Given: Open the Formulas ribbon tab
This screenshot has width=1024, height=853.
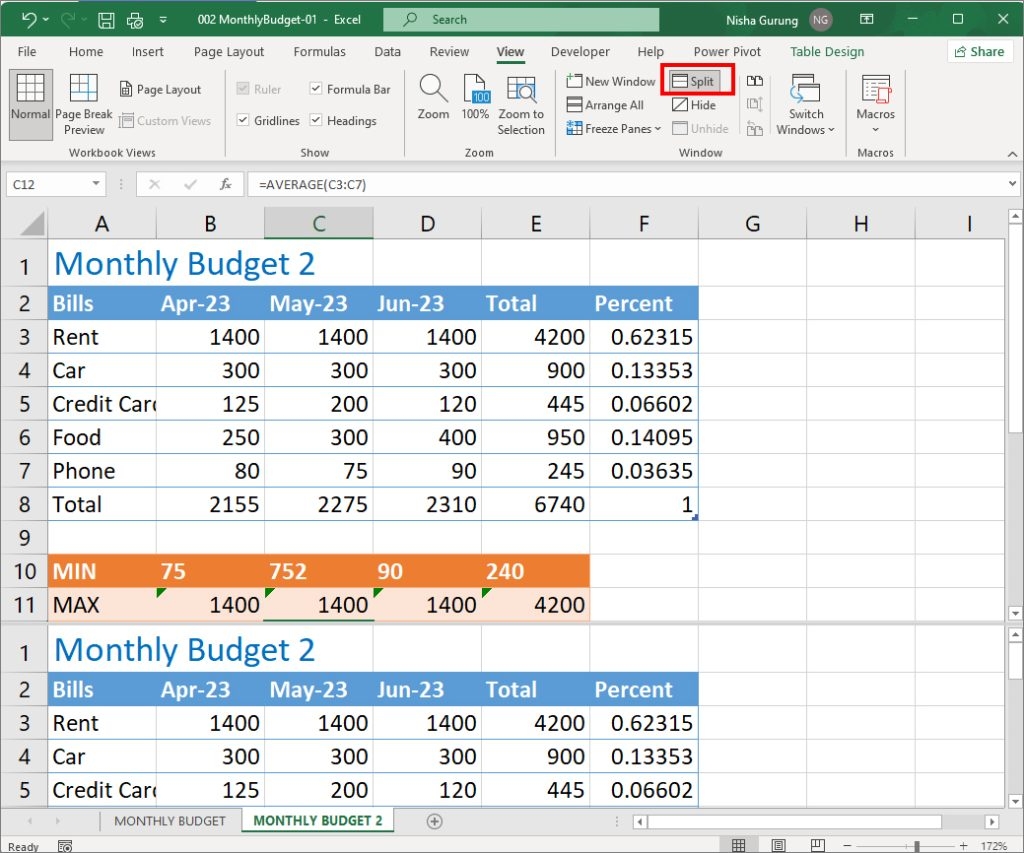Looking at the screenshot, I should [319, 52].
